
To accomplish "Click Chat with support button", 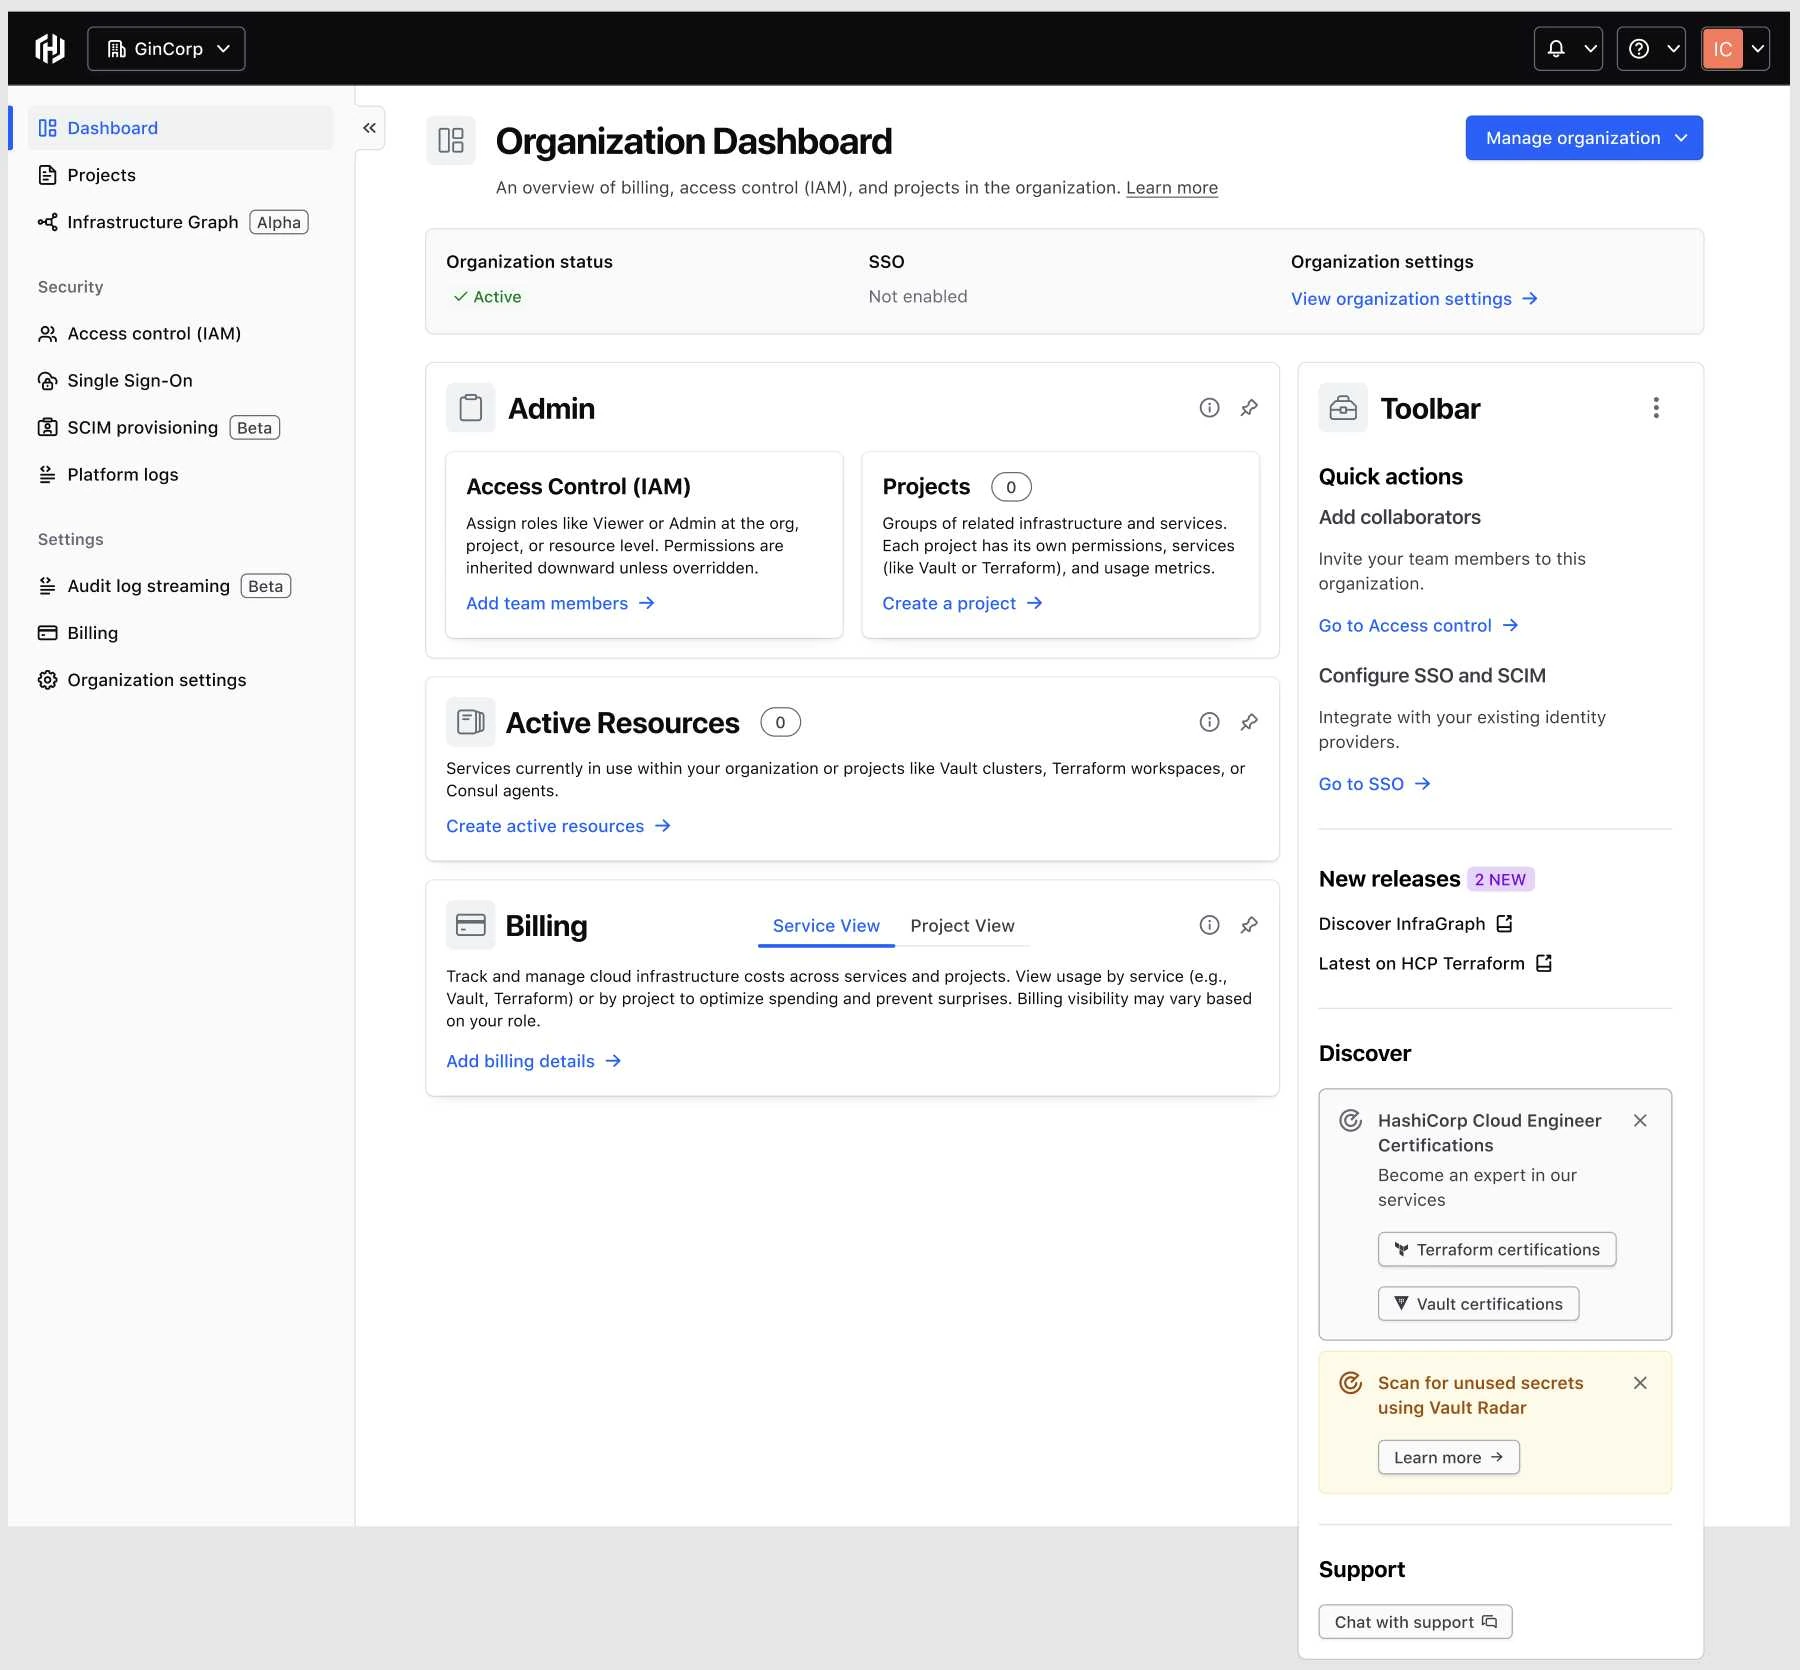I will pos(1415,1622).
